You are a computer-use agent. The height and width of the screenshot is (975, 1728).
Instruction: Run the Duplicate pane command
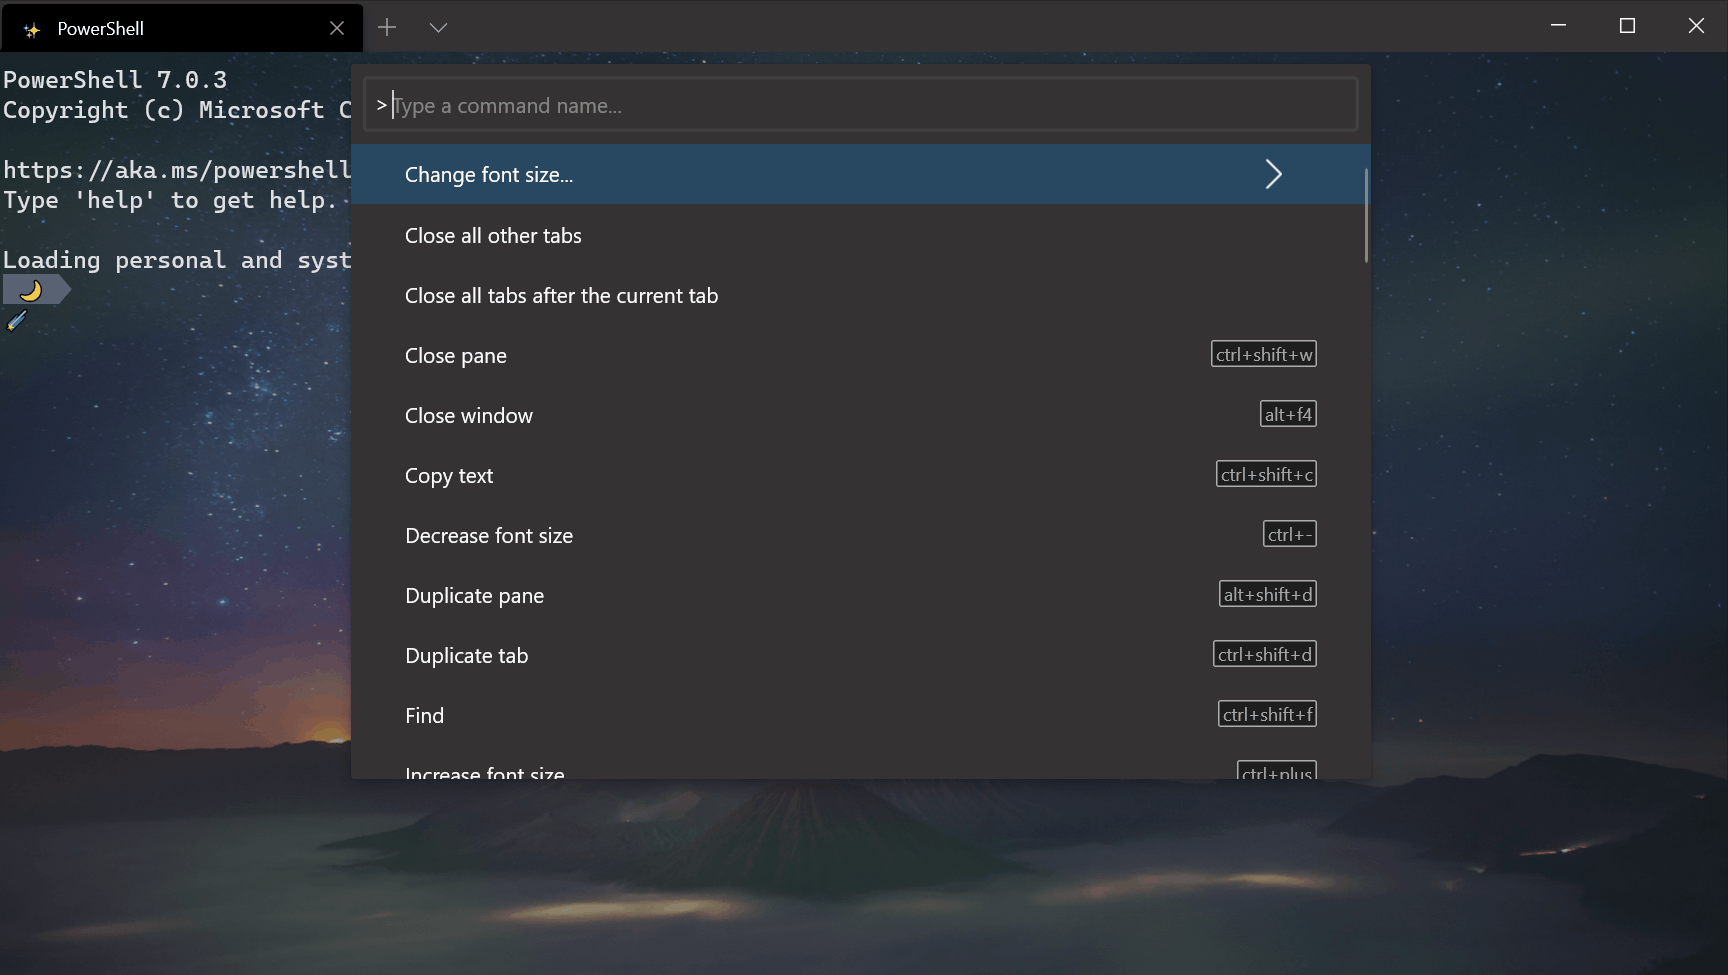[x=474, y=595]
